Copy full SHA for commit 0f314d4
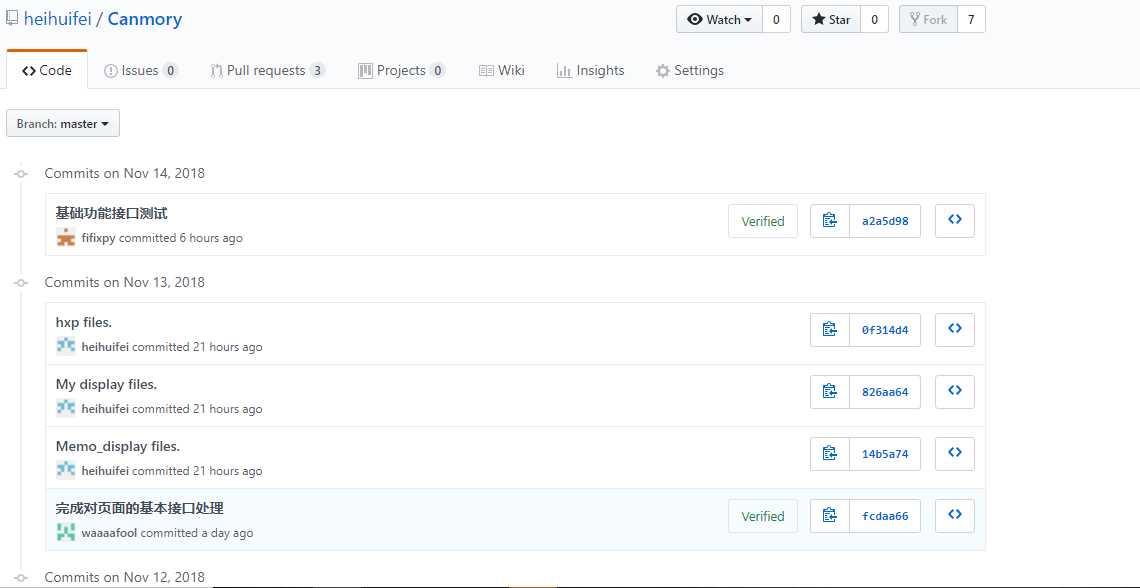1140x588 pixels. pyautogui.click(x=830, y=330)
